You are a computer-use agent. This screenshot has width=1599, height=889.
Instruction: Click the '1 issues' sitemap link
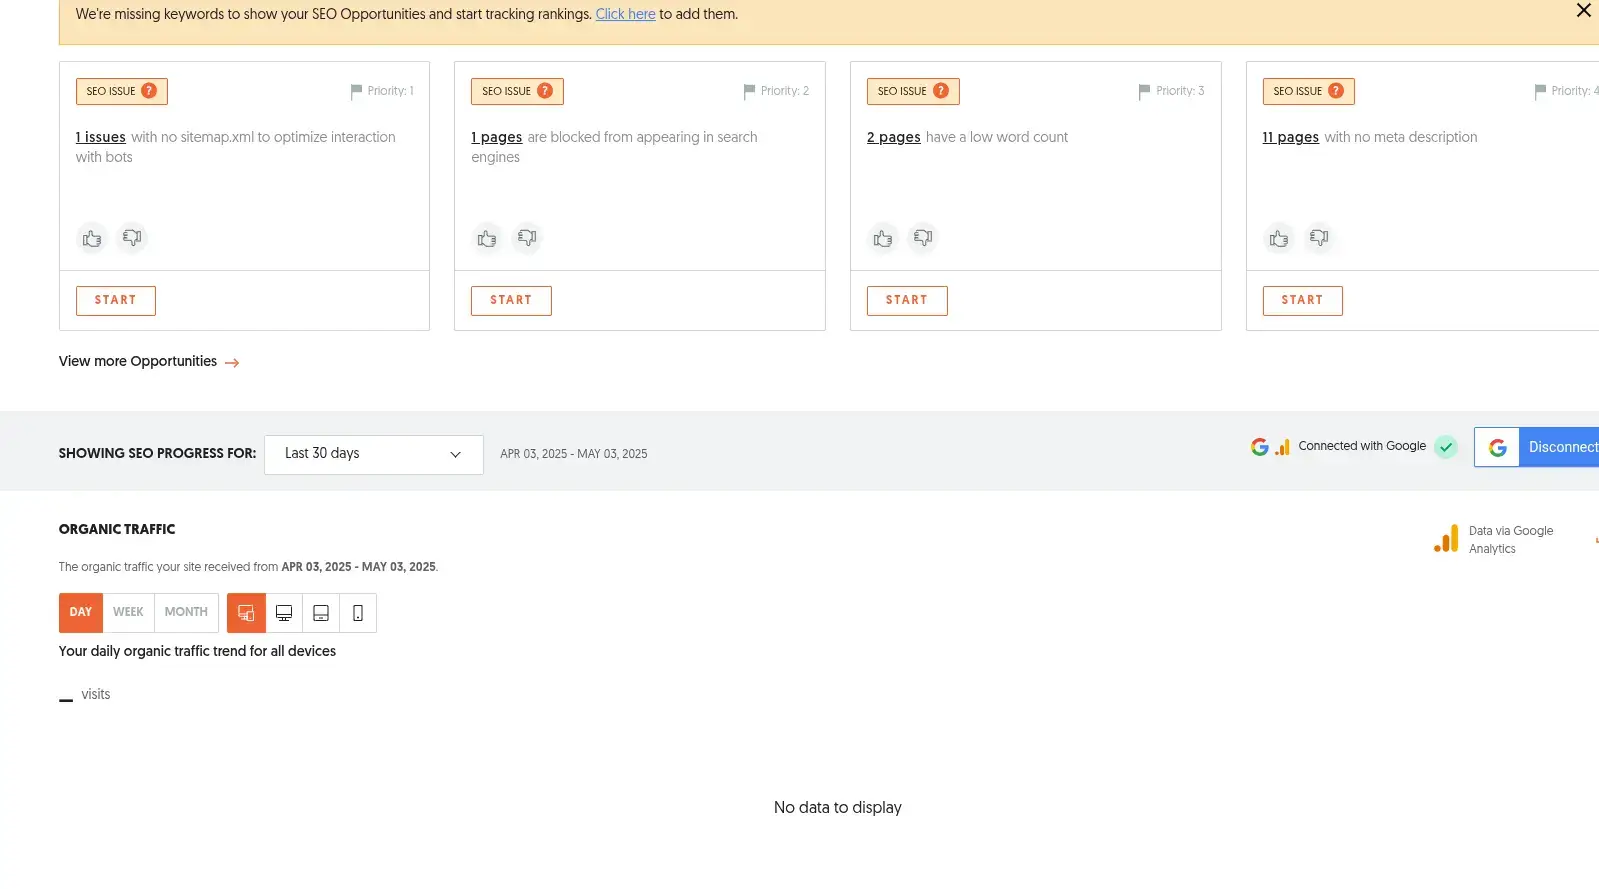(101, 137)
